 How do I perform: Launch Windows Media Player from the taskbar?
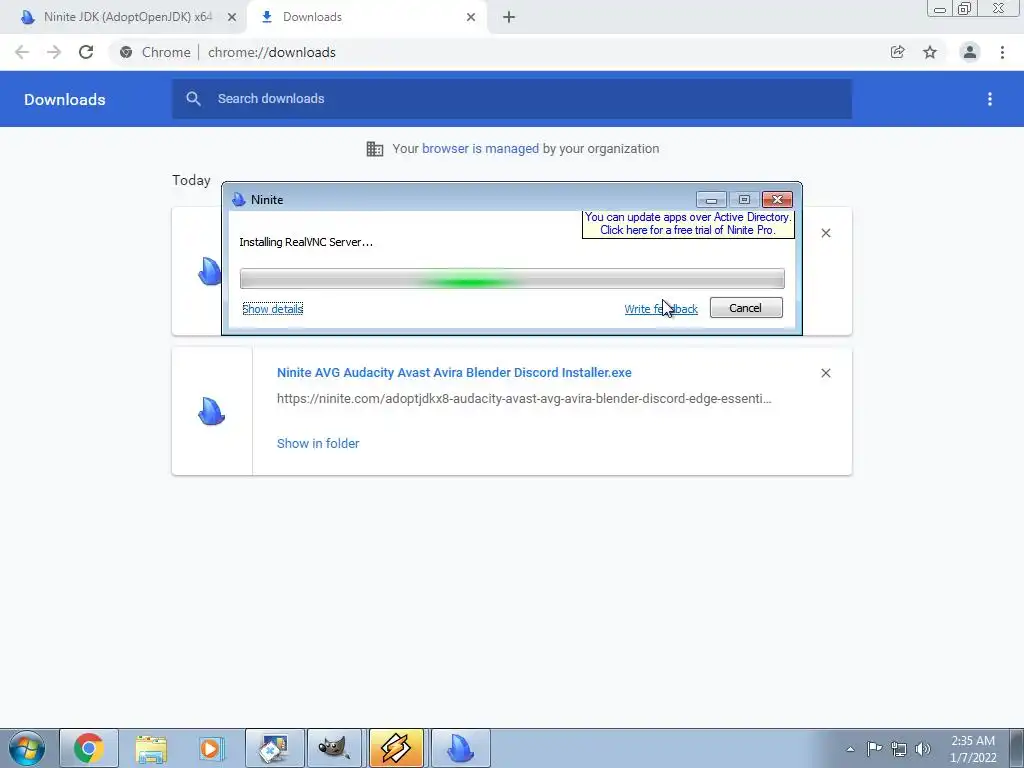(211, 748)
